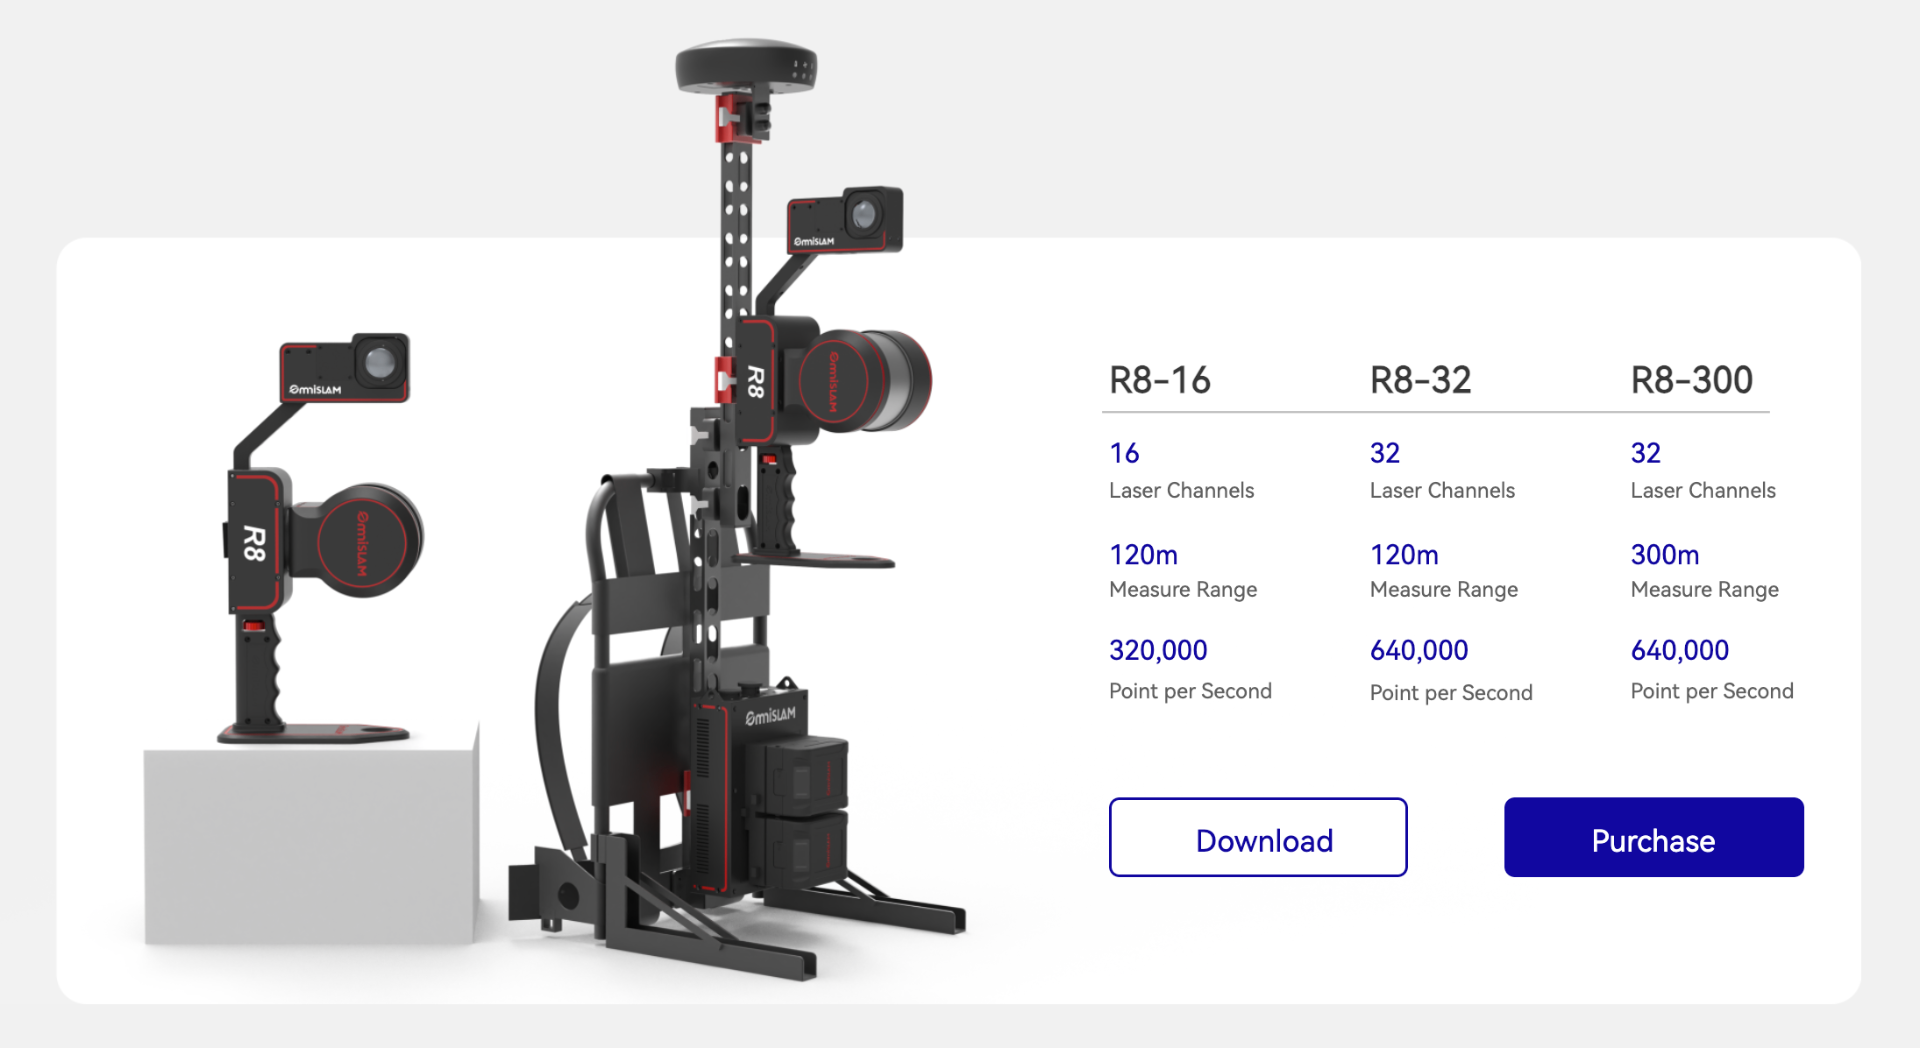Click the "16" laser channels value
1920x1048 pixels.
tap(1124, 453)
